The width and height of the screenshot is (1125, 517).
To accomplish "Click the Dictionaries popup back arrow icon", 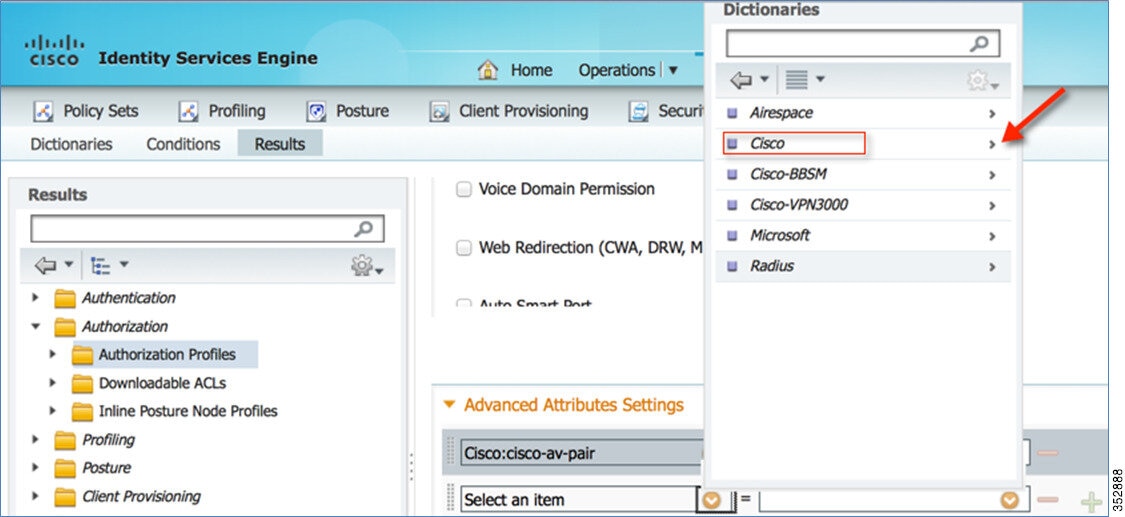I will [741, 80].
